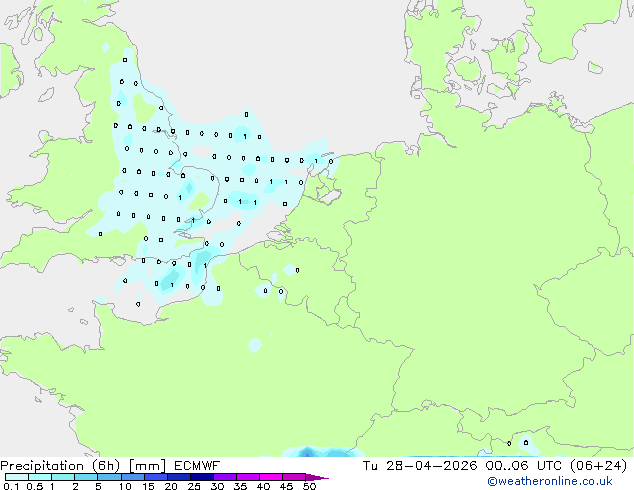Click the "45" legend scale label
Screen dimensions: 634x490
286,486
